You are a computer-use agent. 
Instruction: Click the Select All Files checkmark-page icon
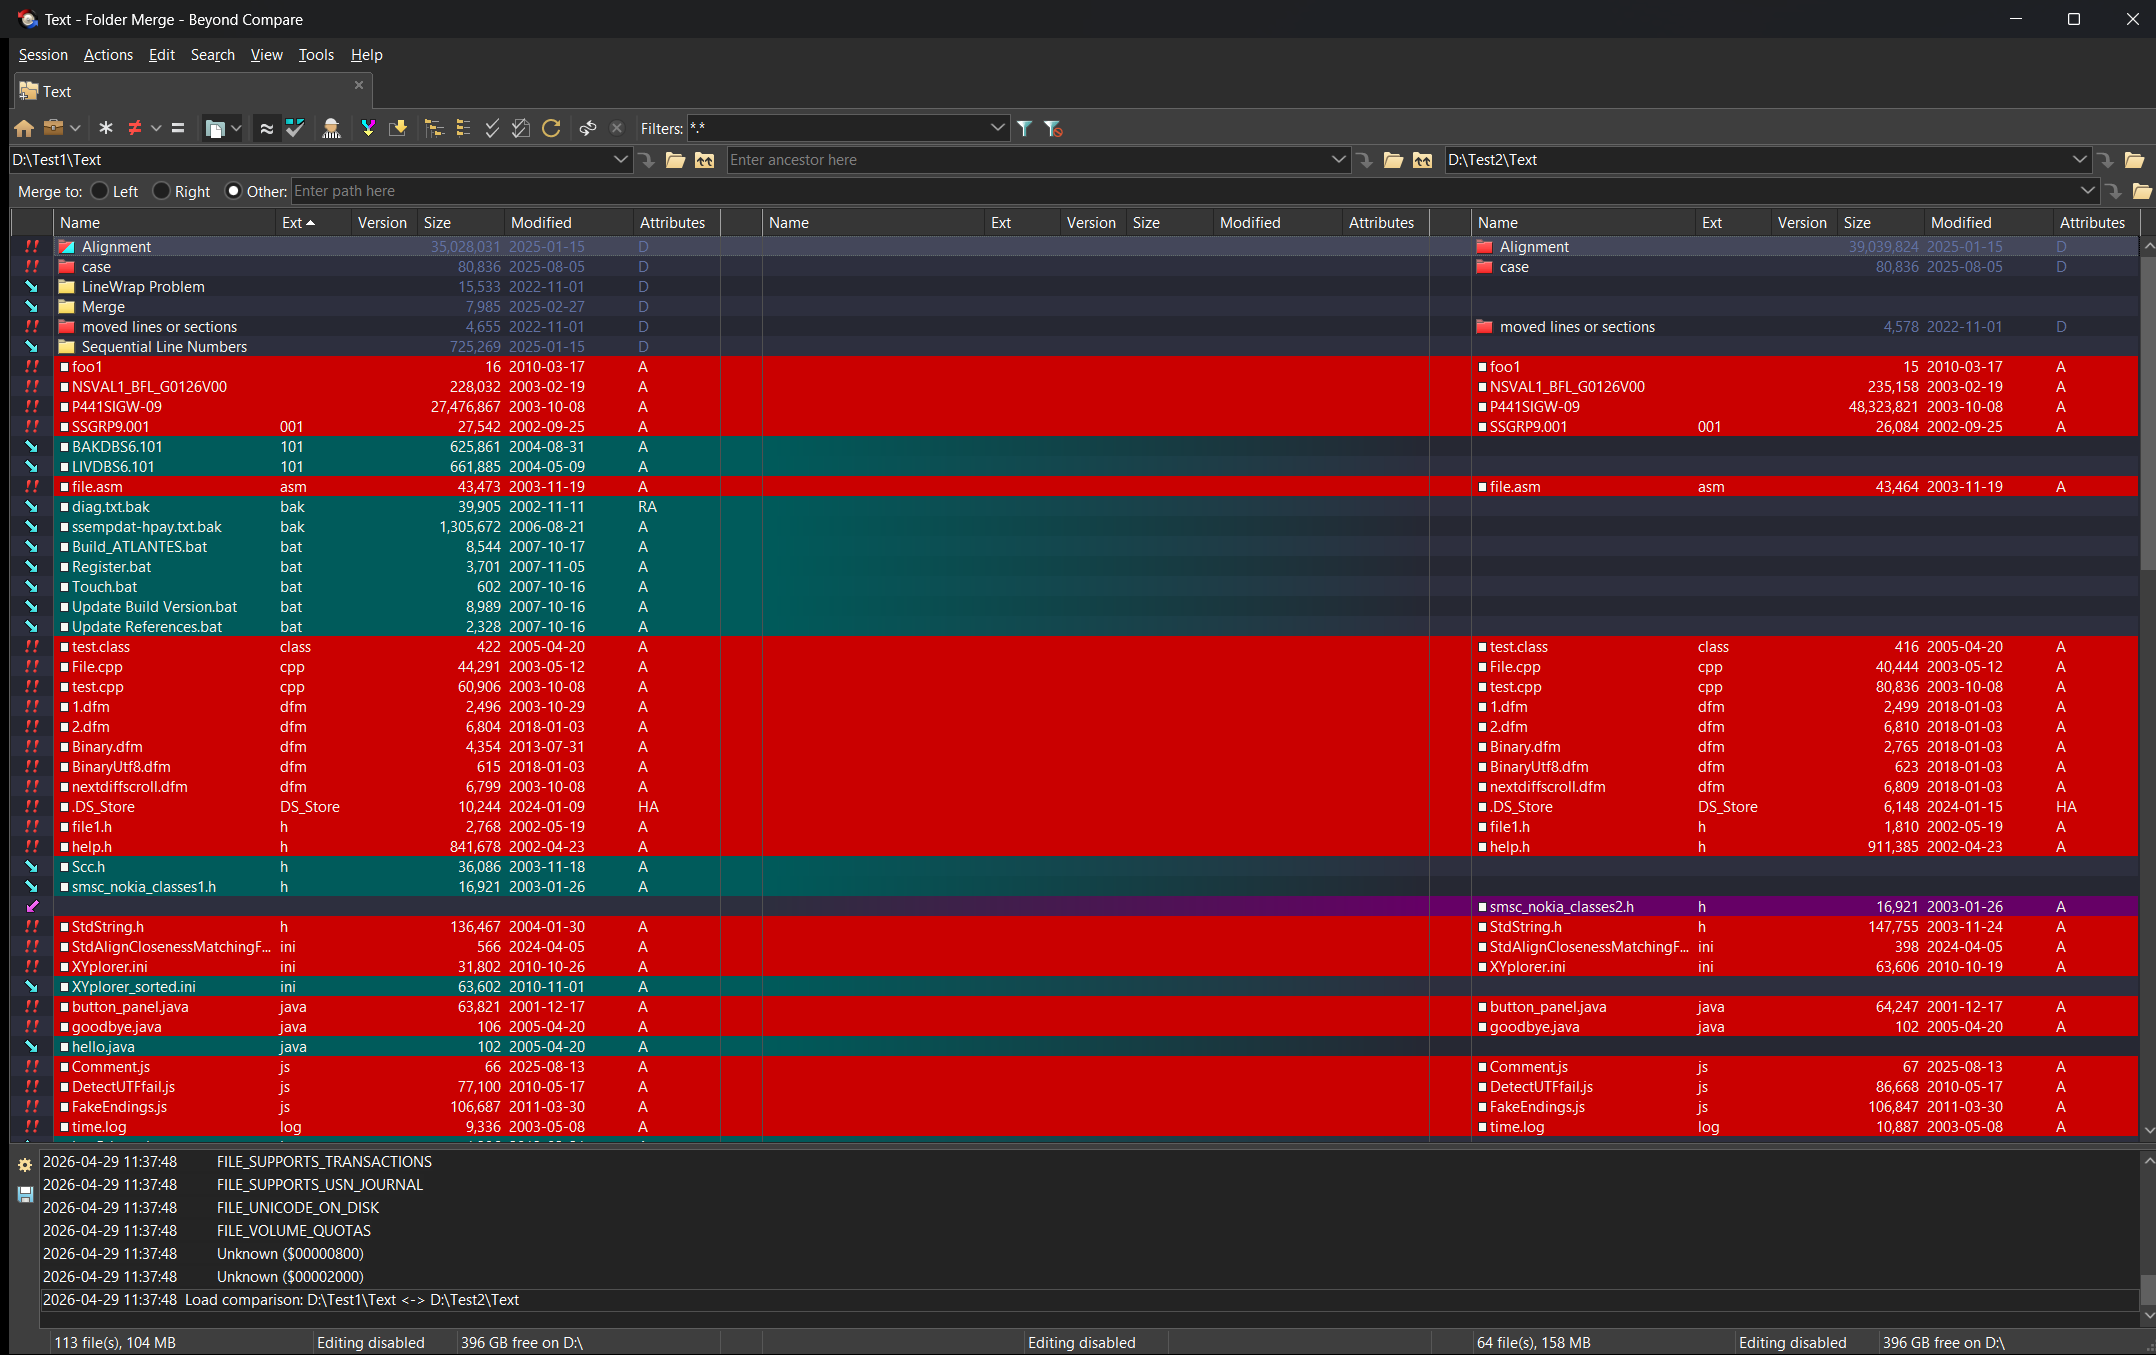point(521,128)
